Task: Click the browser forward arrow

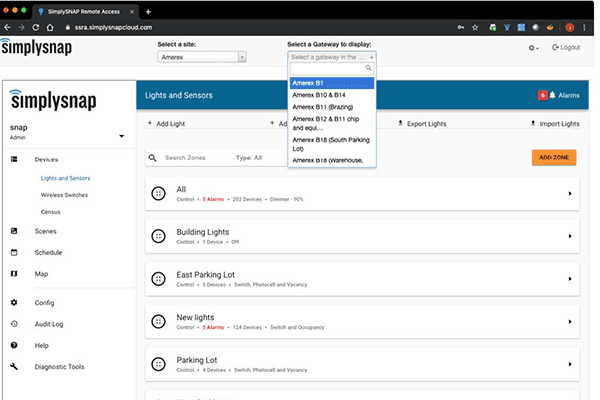Action: pos(21,28)
